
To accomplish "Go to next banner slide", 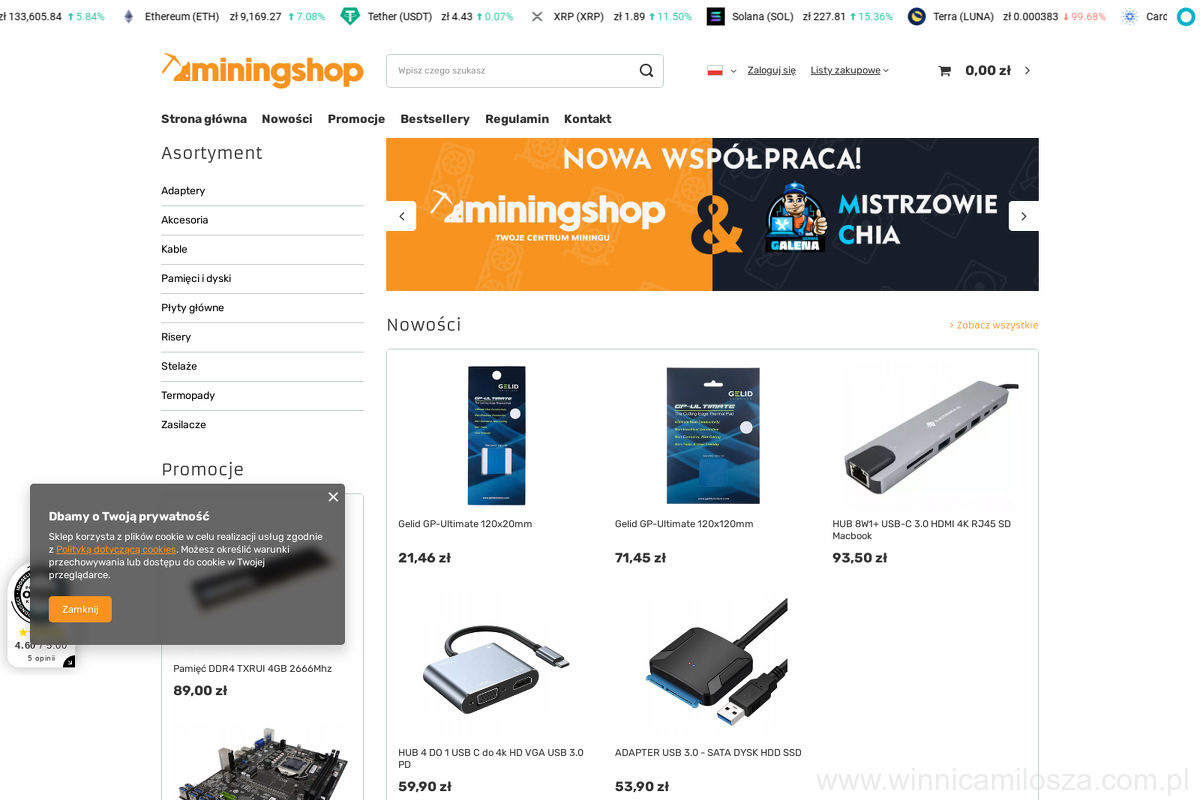I will [1024, 216].
